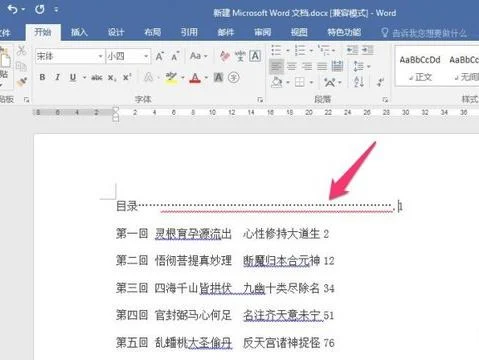This screenshot has width=479, height=360.
Task: Toggle Italic formatting
Action: point(57,77)
